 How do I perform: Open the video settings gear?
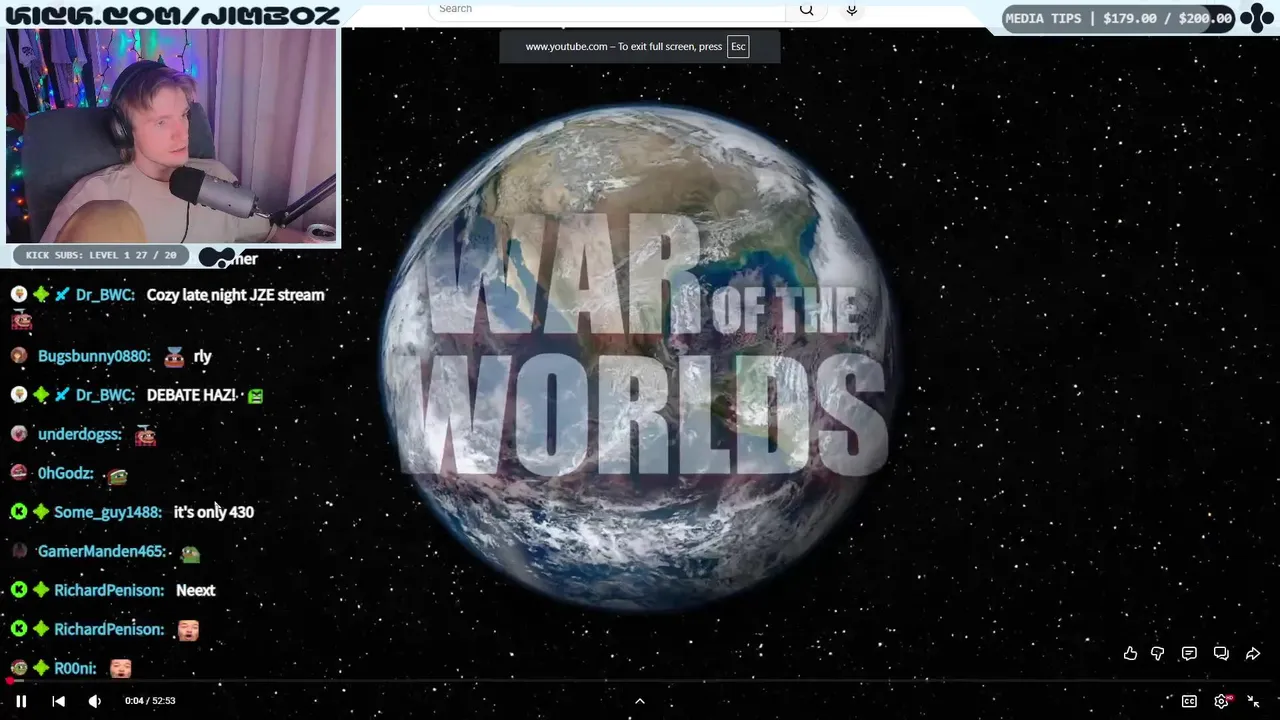(x=1222, y=701)
